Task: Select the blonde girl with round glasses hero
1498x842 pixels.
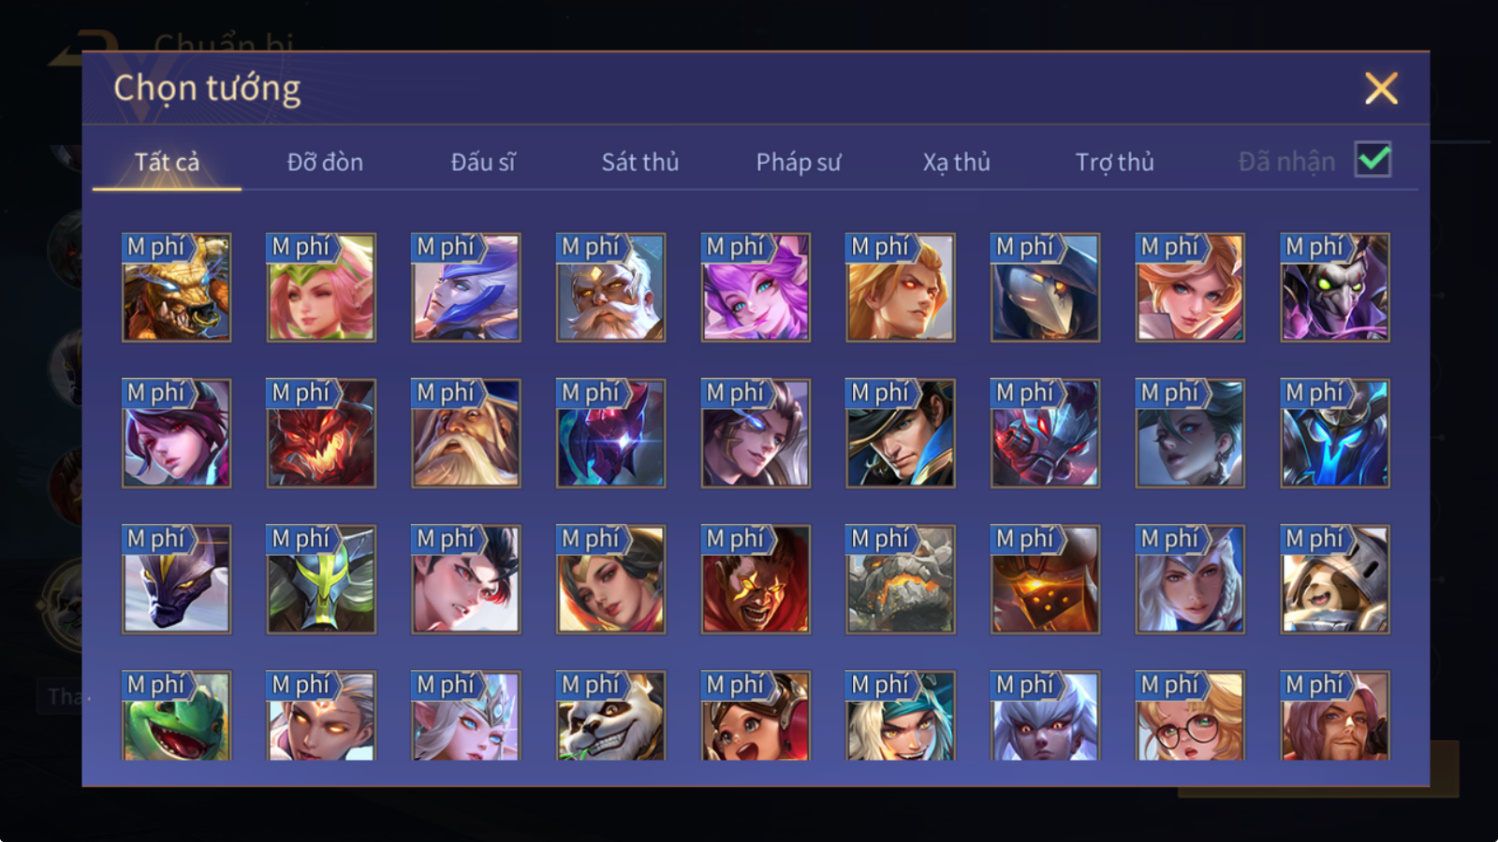Action: [x=1190, y=716]
